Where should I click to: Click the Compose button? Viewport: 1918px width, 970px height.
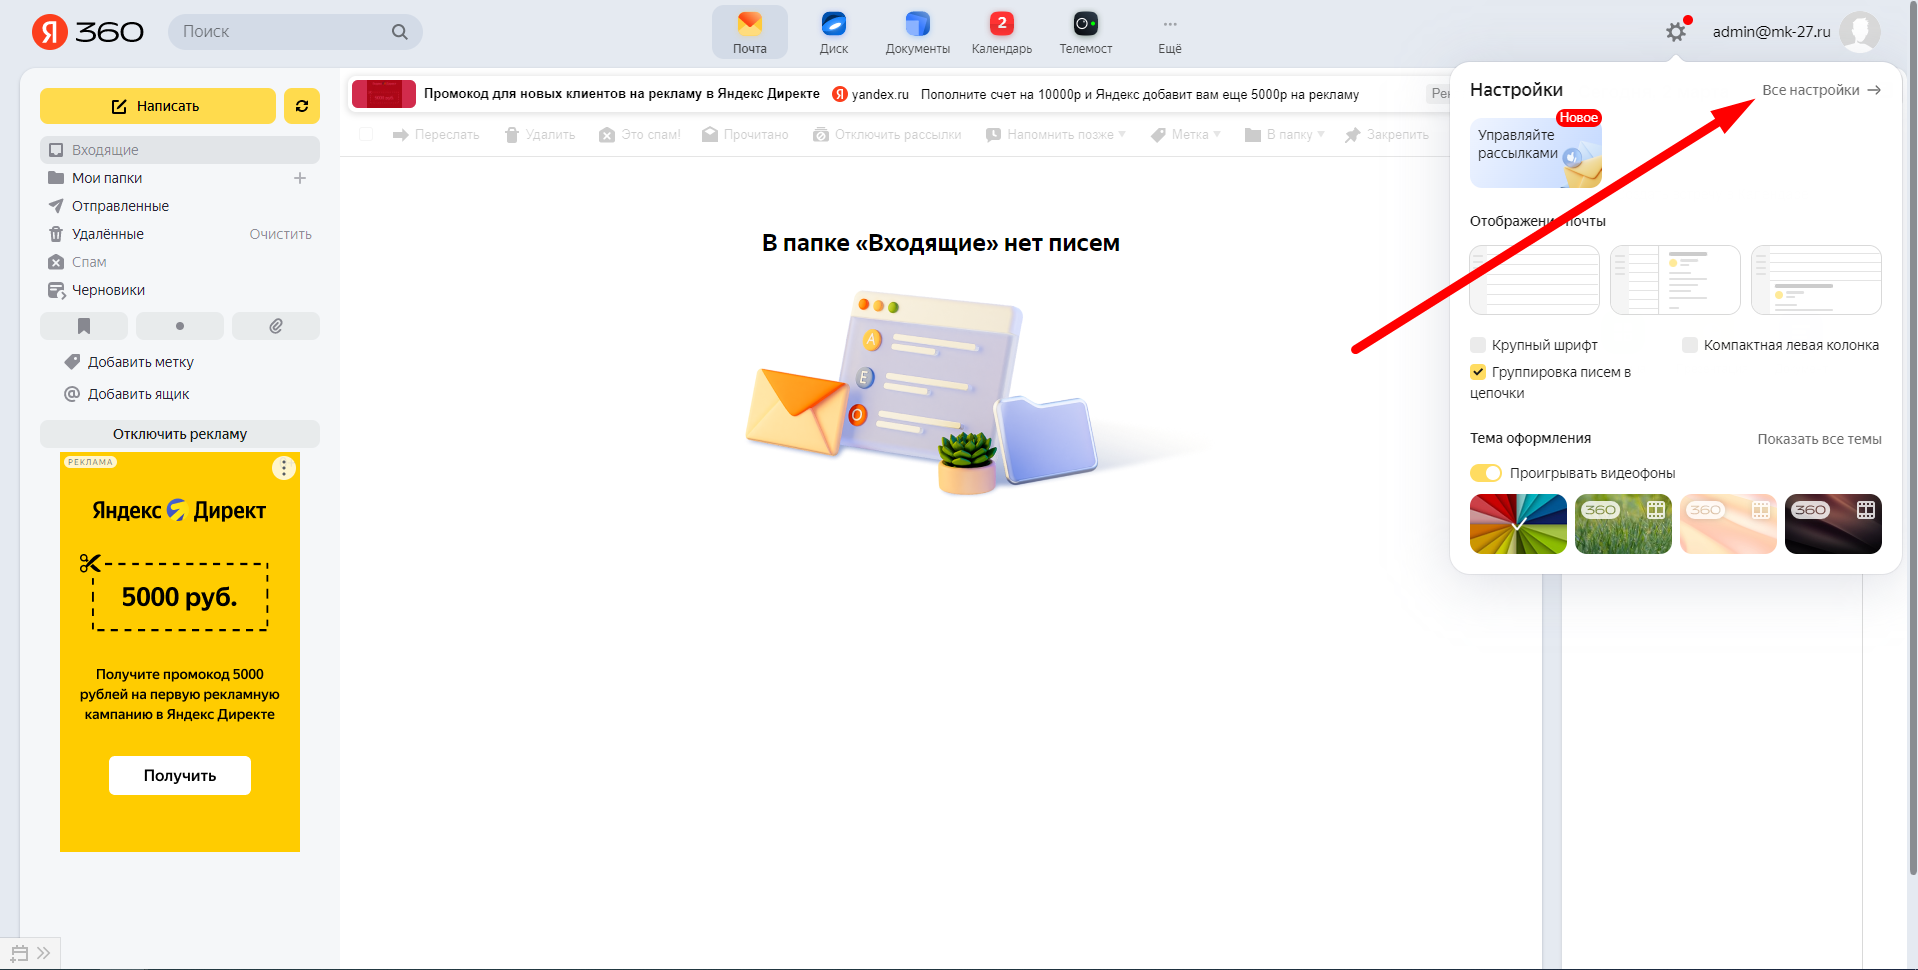(x=158, y=106)
